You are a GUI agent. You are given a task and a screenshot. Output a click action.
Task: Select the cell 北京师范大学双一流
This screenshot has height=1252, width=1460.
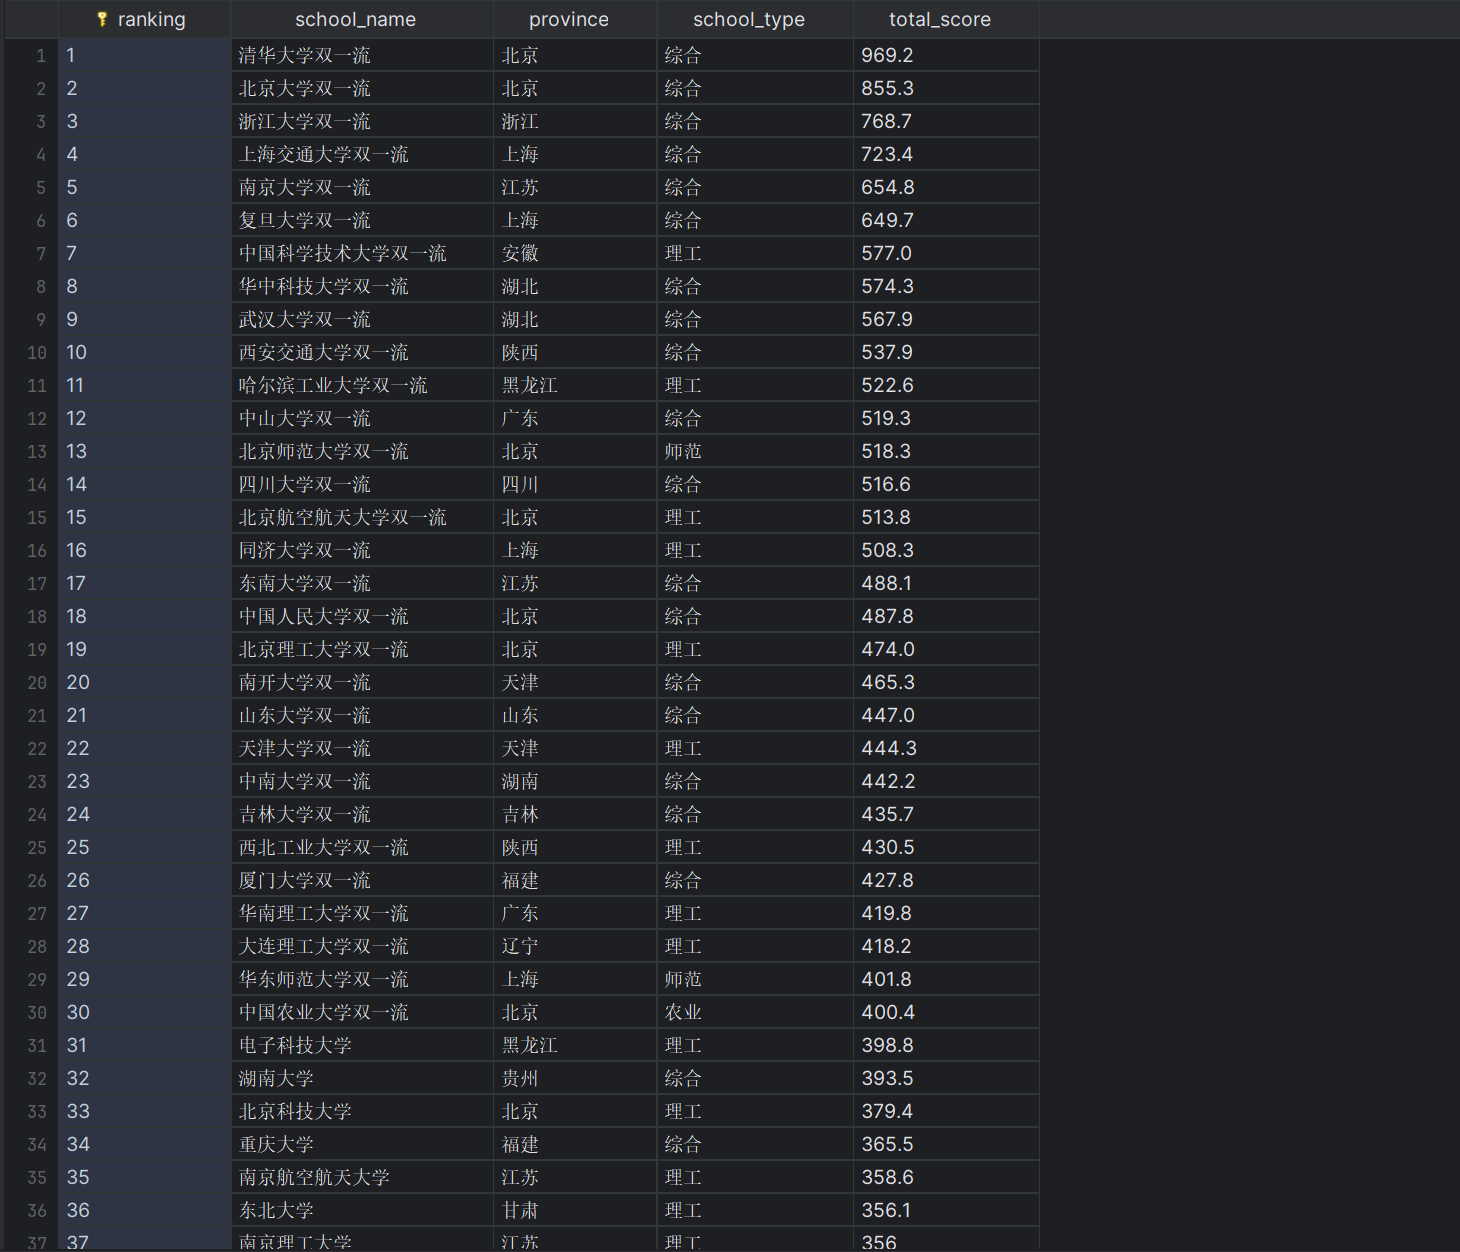tap(362, 451)
